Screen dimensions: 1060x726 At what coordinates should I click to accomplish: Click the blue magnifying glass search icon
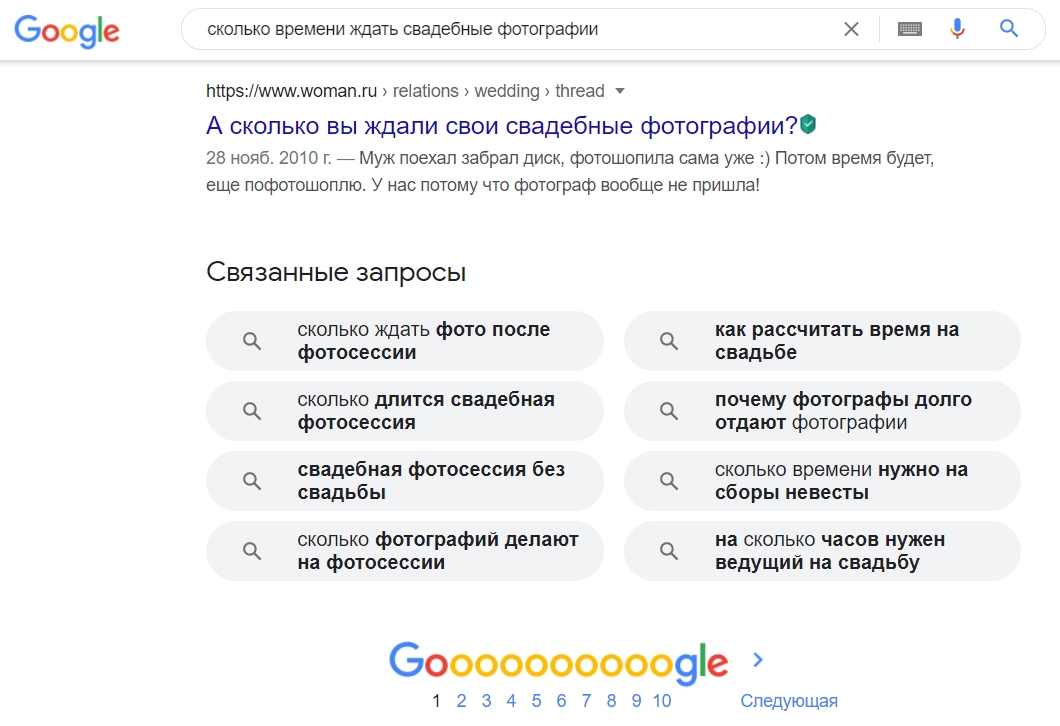point(1008,28)
